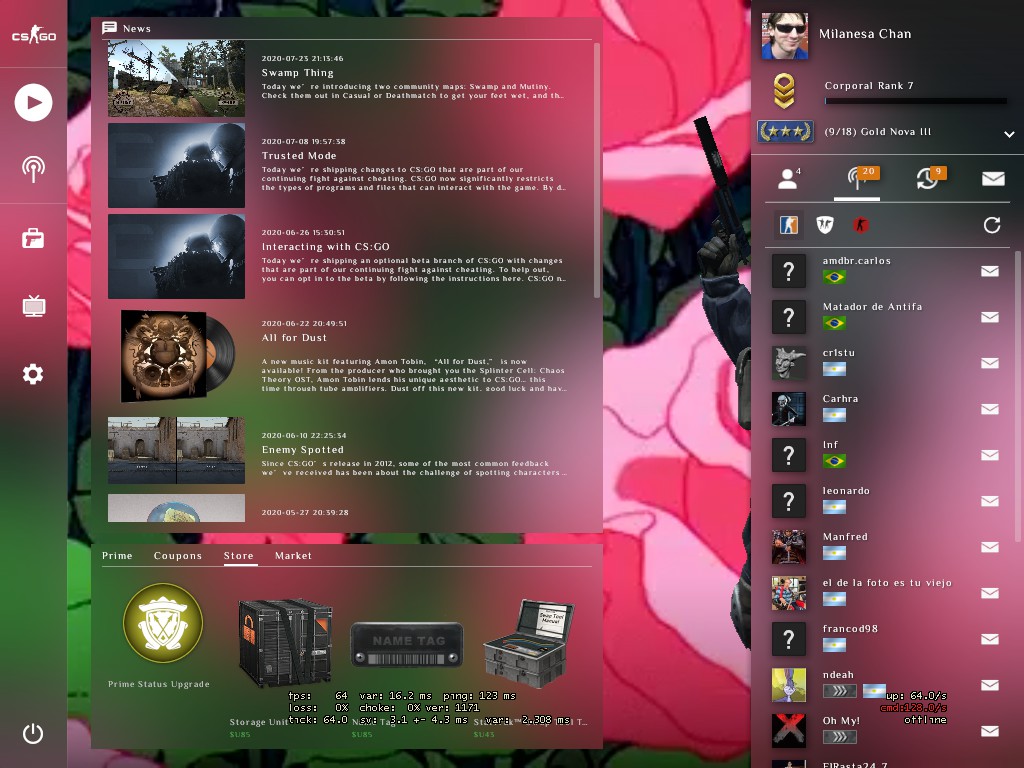Screen dimensions: 1024x768
Task: Click the Gold Nova III rank badge
Action: [785, 132]
